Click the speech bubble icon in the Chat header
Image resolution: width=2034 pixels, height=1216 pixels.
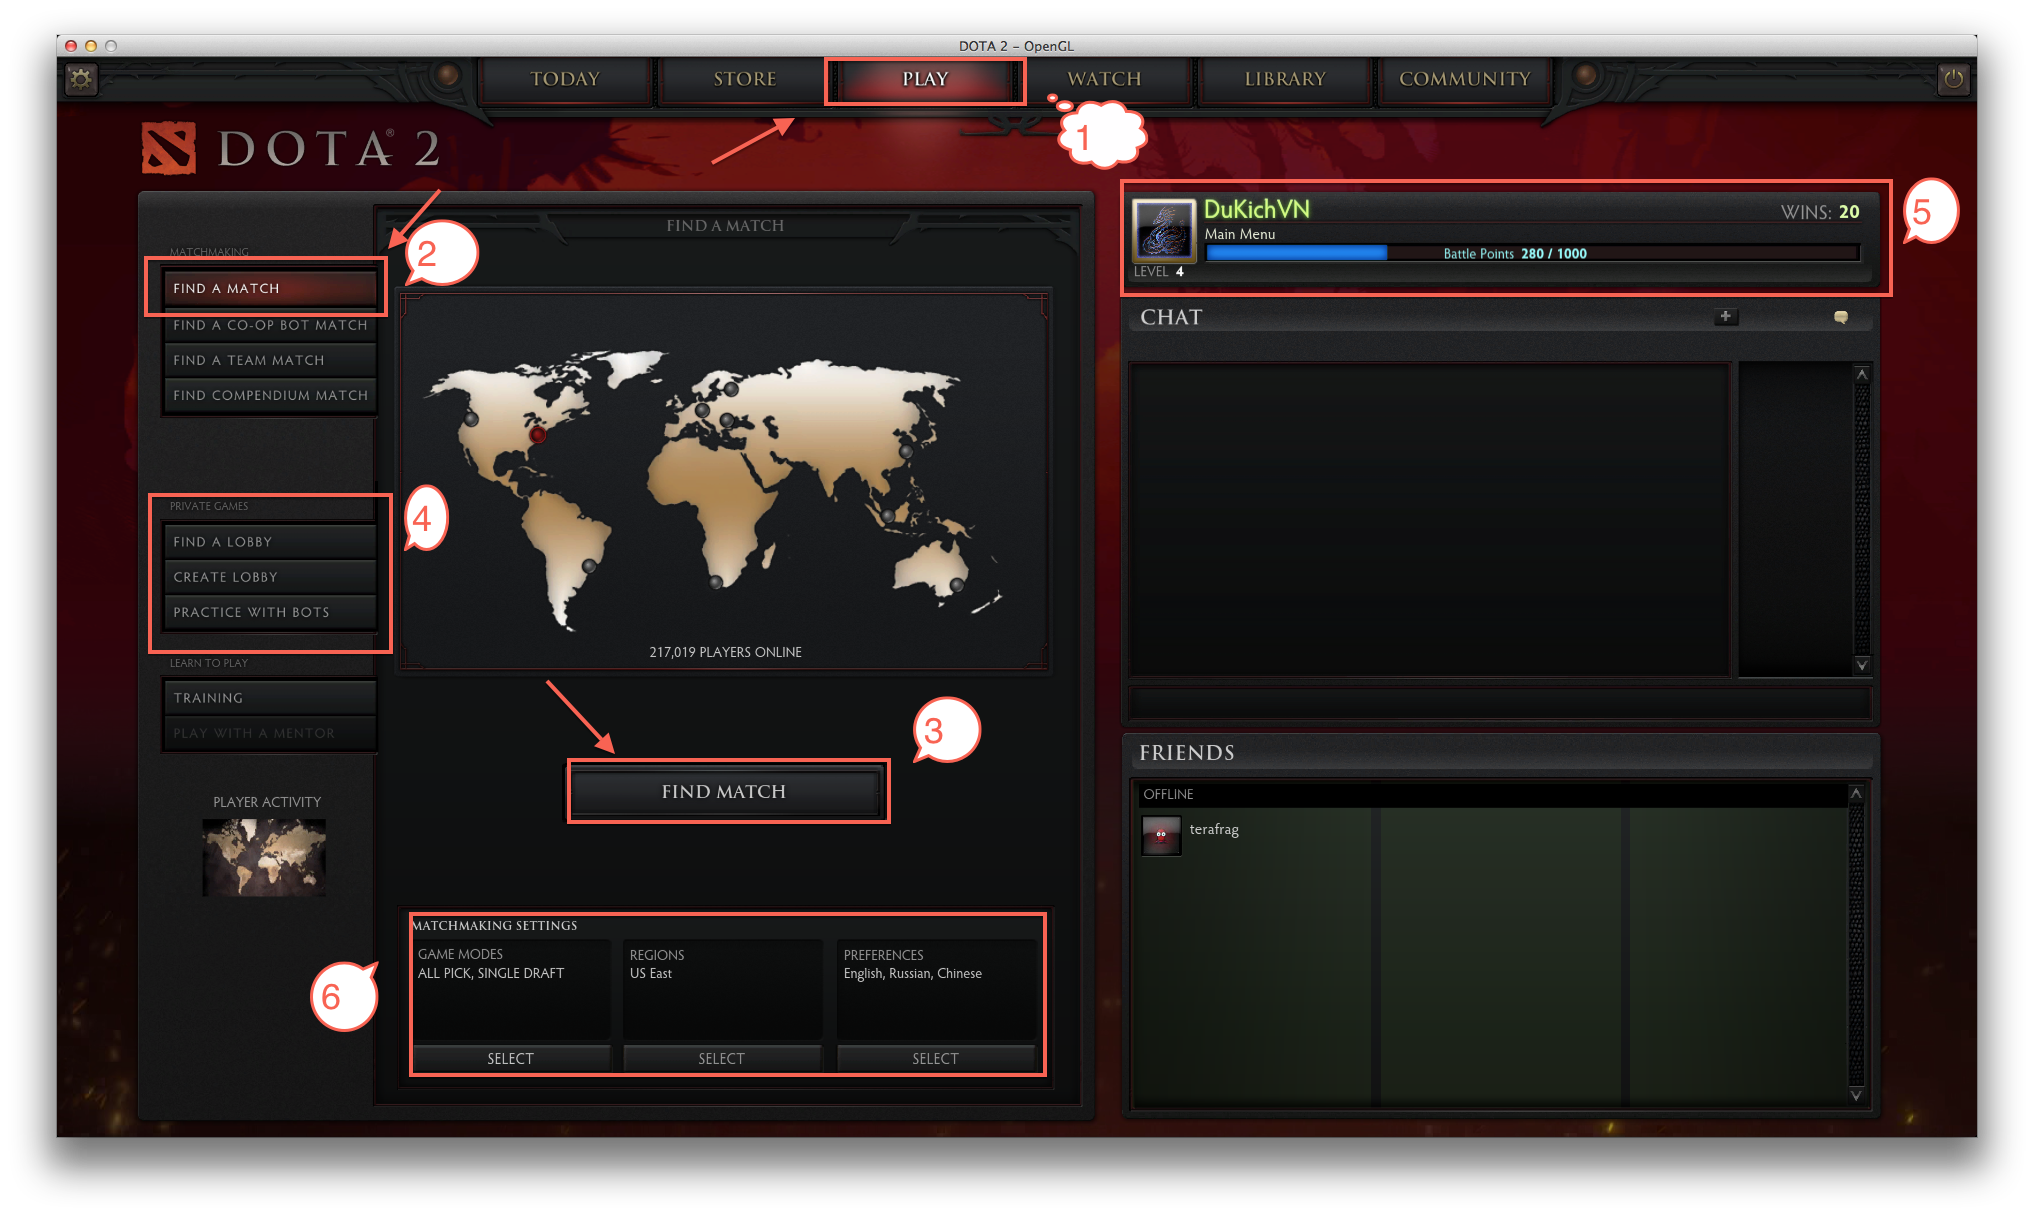click(x=1840, y=316)
